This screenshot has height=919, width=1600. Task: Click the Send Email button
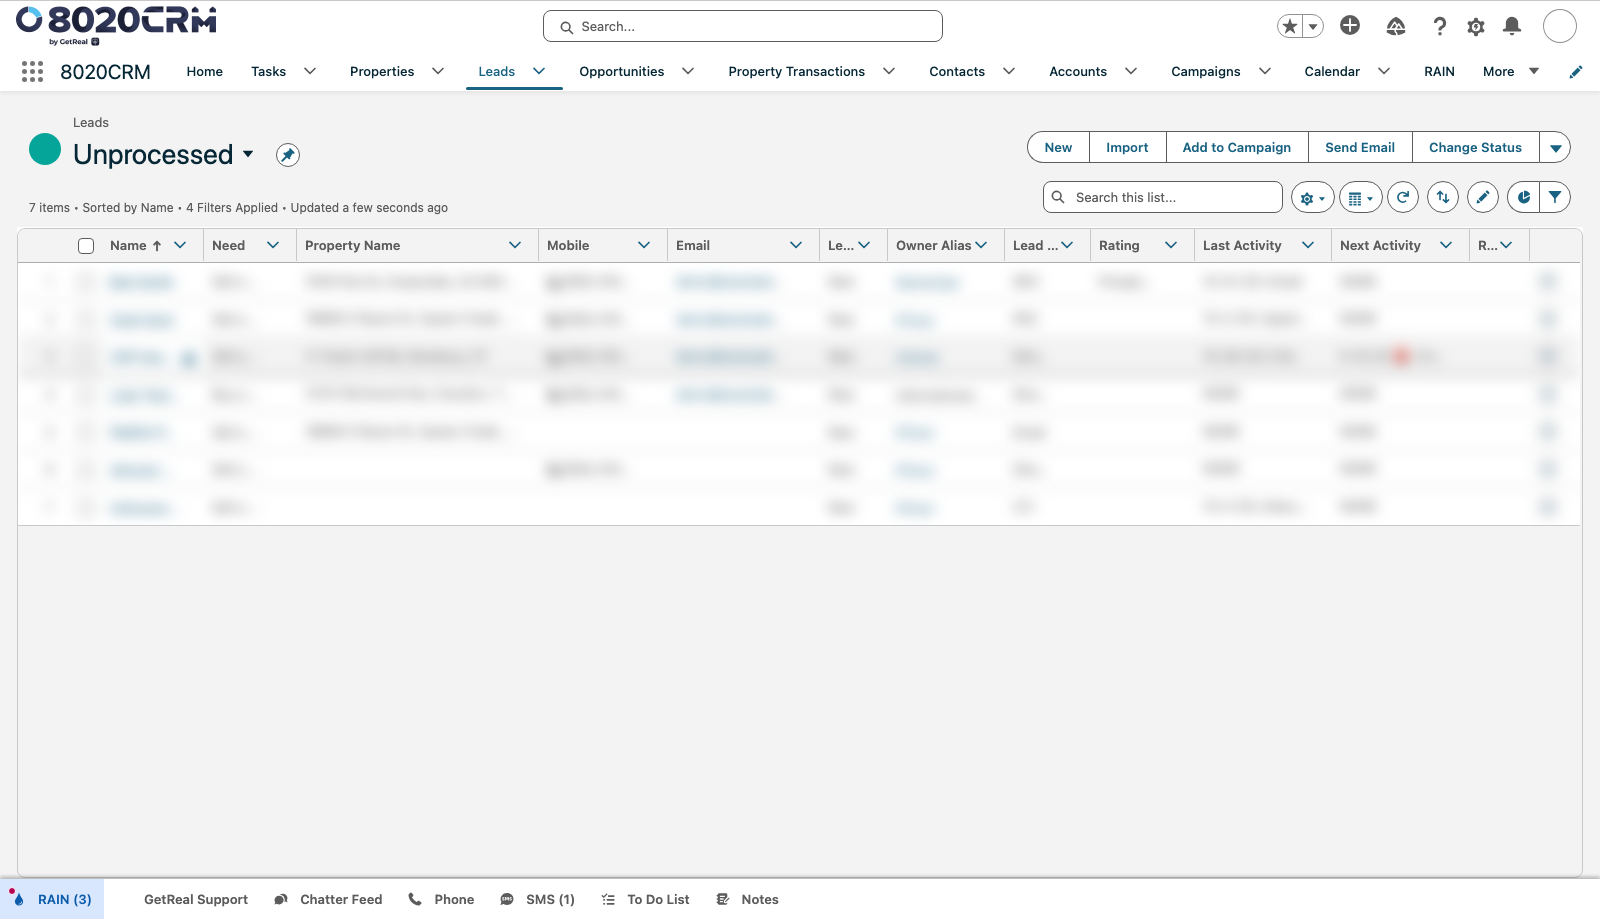click(x=1360, y=148)
